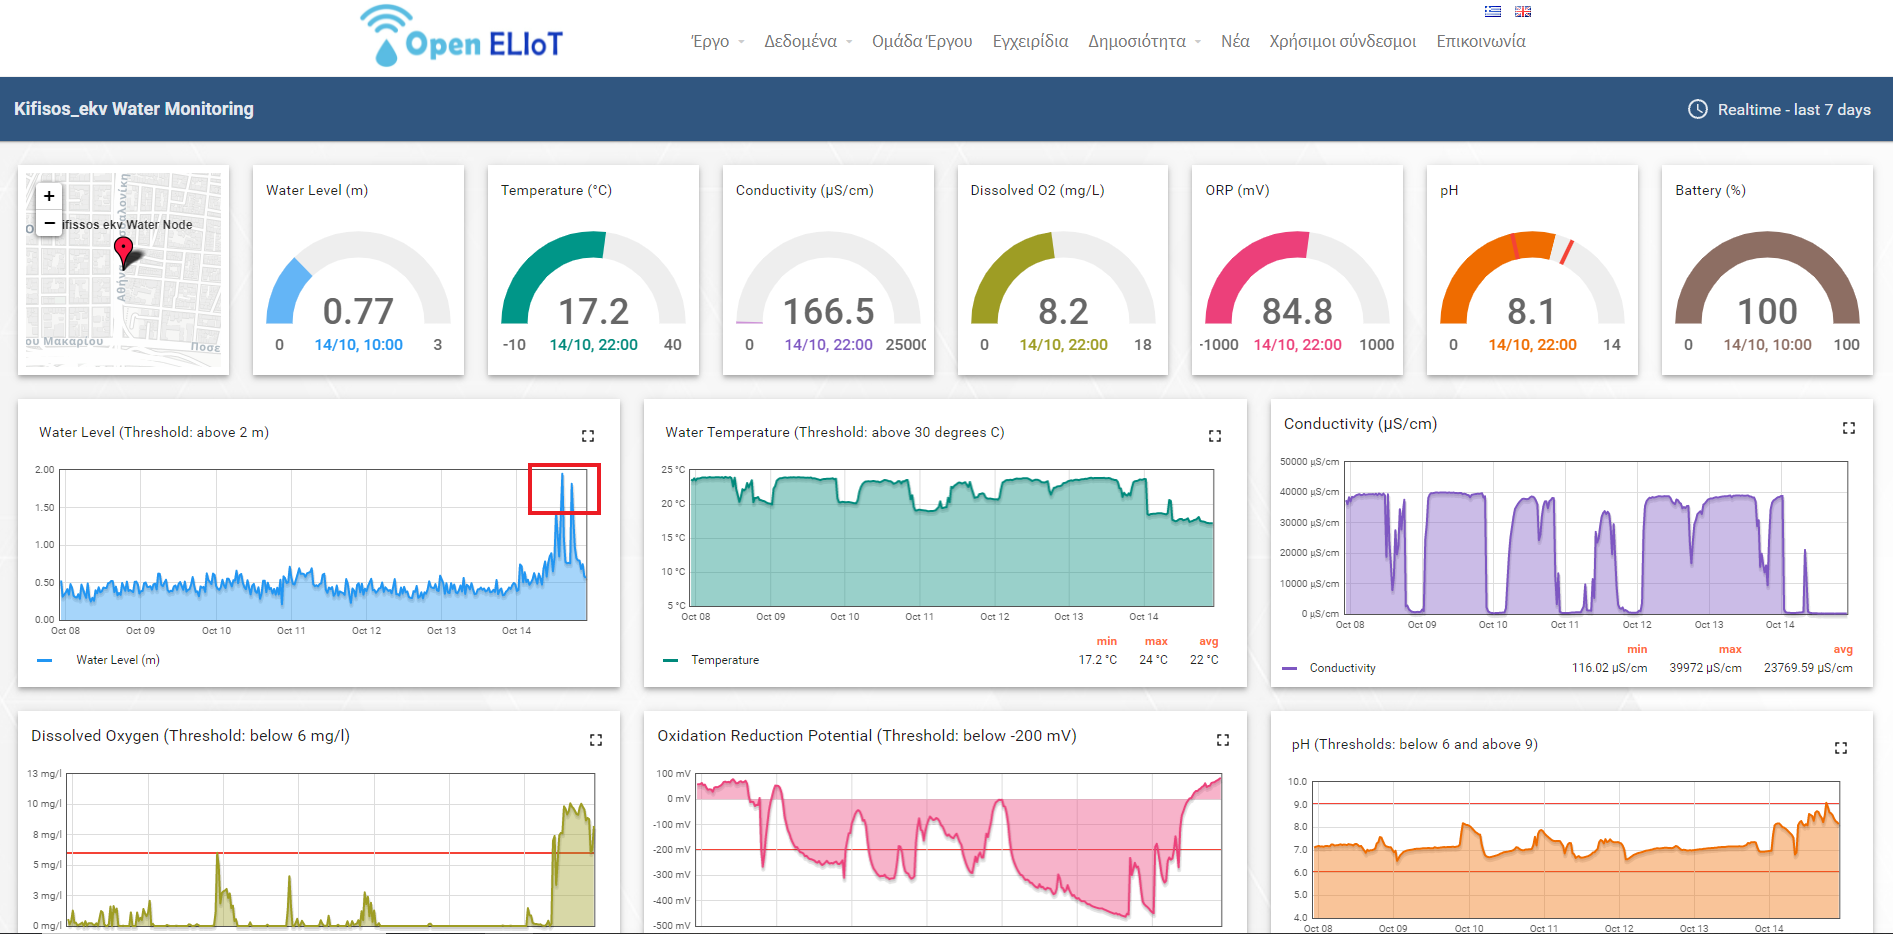Expand Water Temperature chart to fullscreen

click(1215, 436)
